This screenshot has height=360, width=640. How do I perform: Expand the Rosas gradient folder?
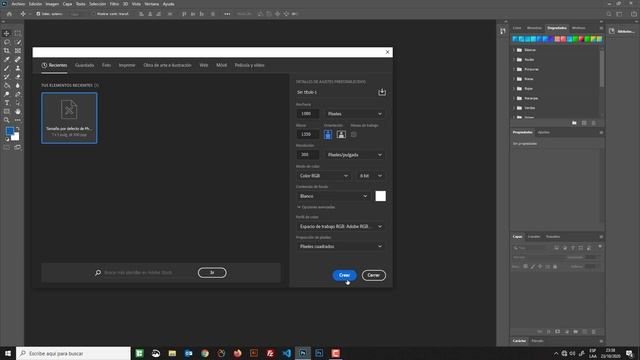point(514,79)
